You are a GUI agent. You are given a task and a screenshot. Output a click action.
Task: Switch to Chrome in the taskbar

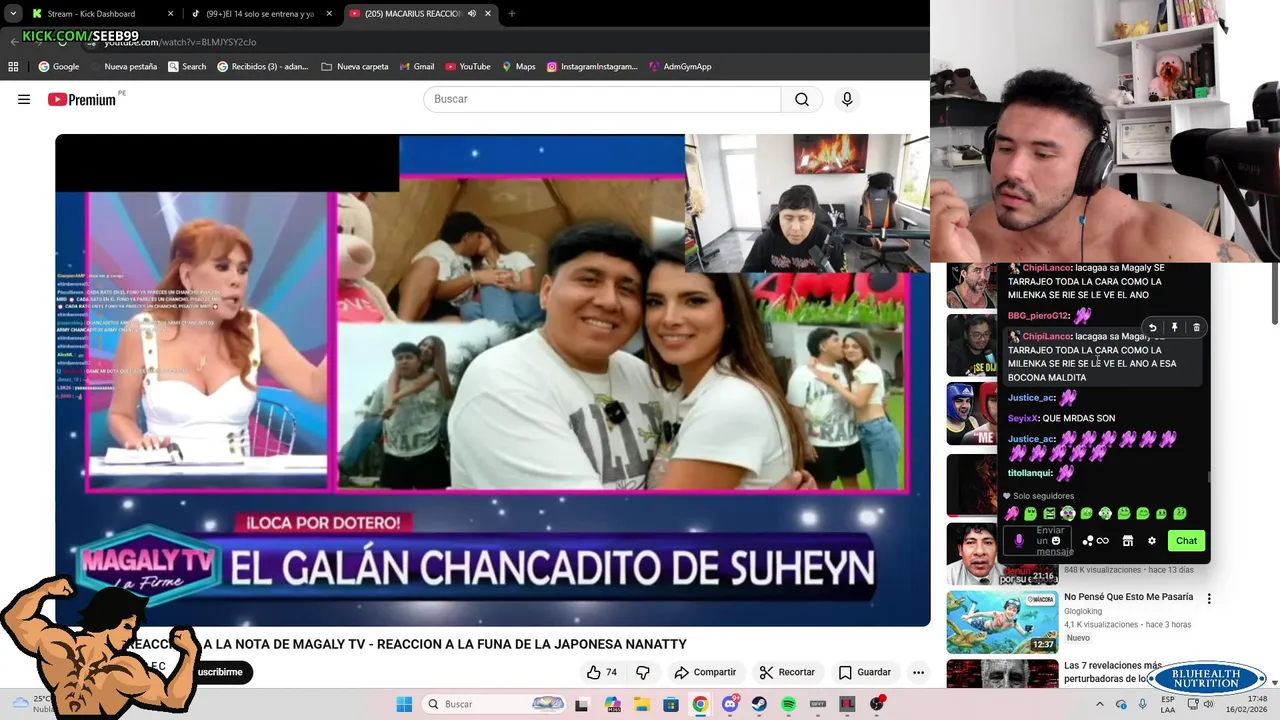700,704
